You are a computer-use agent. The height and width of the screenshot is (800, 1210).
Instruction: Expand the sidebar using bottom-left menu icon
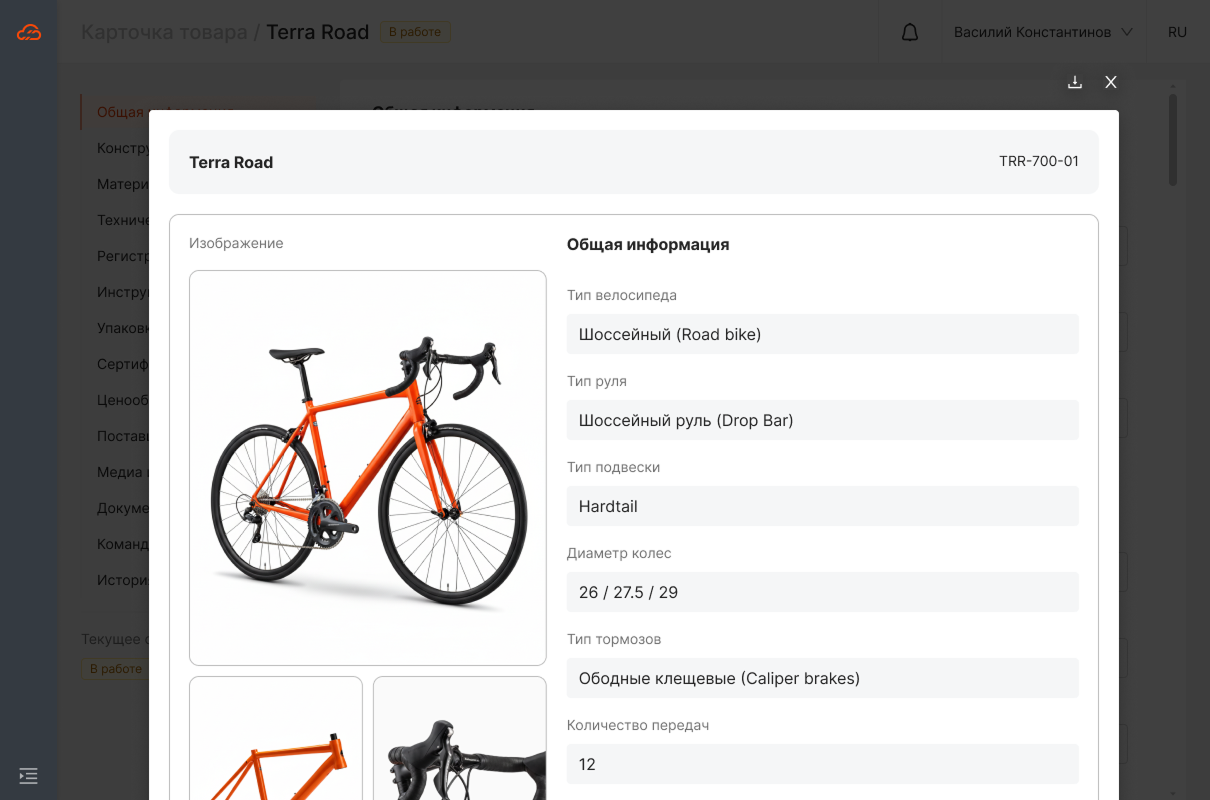28,775
